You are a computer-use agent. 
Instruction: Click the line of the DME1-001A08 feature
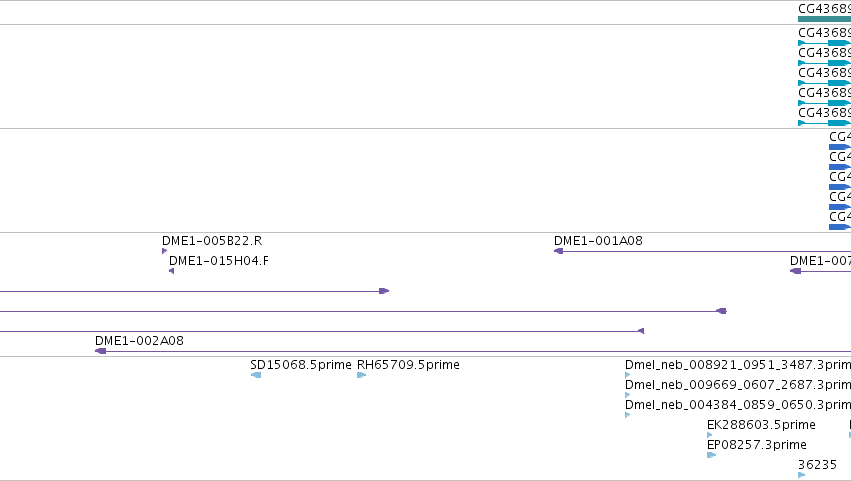tap(706, 251)
